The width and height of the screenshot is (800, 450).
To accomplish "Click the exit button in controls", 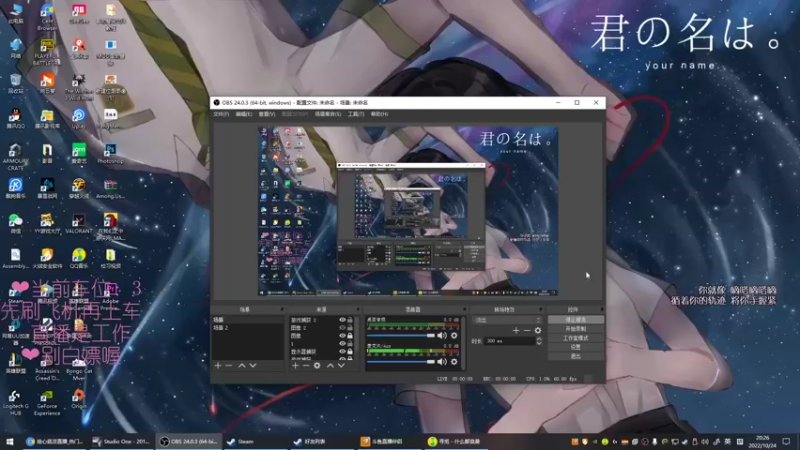I will (x=576, y=356).
